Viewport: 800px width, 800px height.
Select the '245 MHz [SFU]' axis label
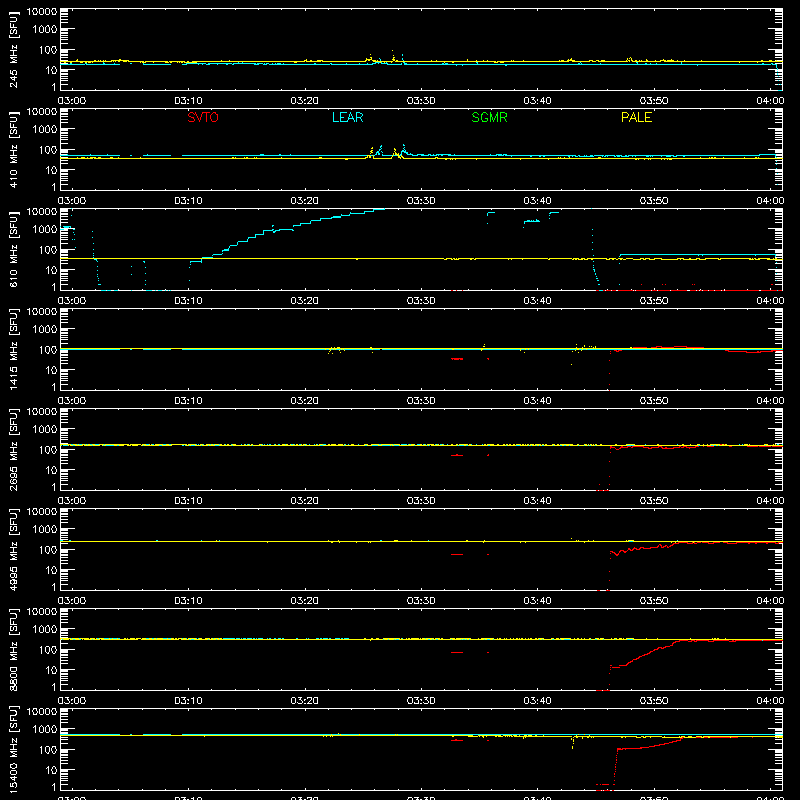tap(14, 50)
